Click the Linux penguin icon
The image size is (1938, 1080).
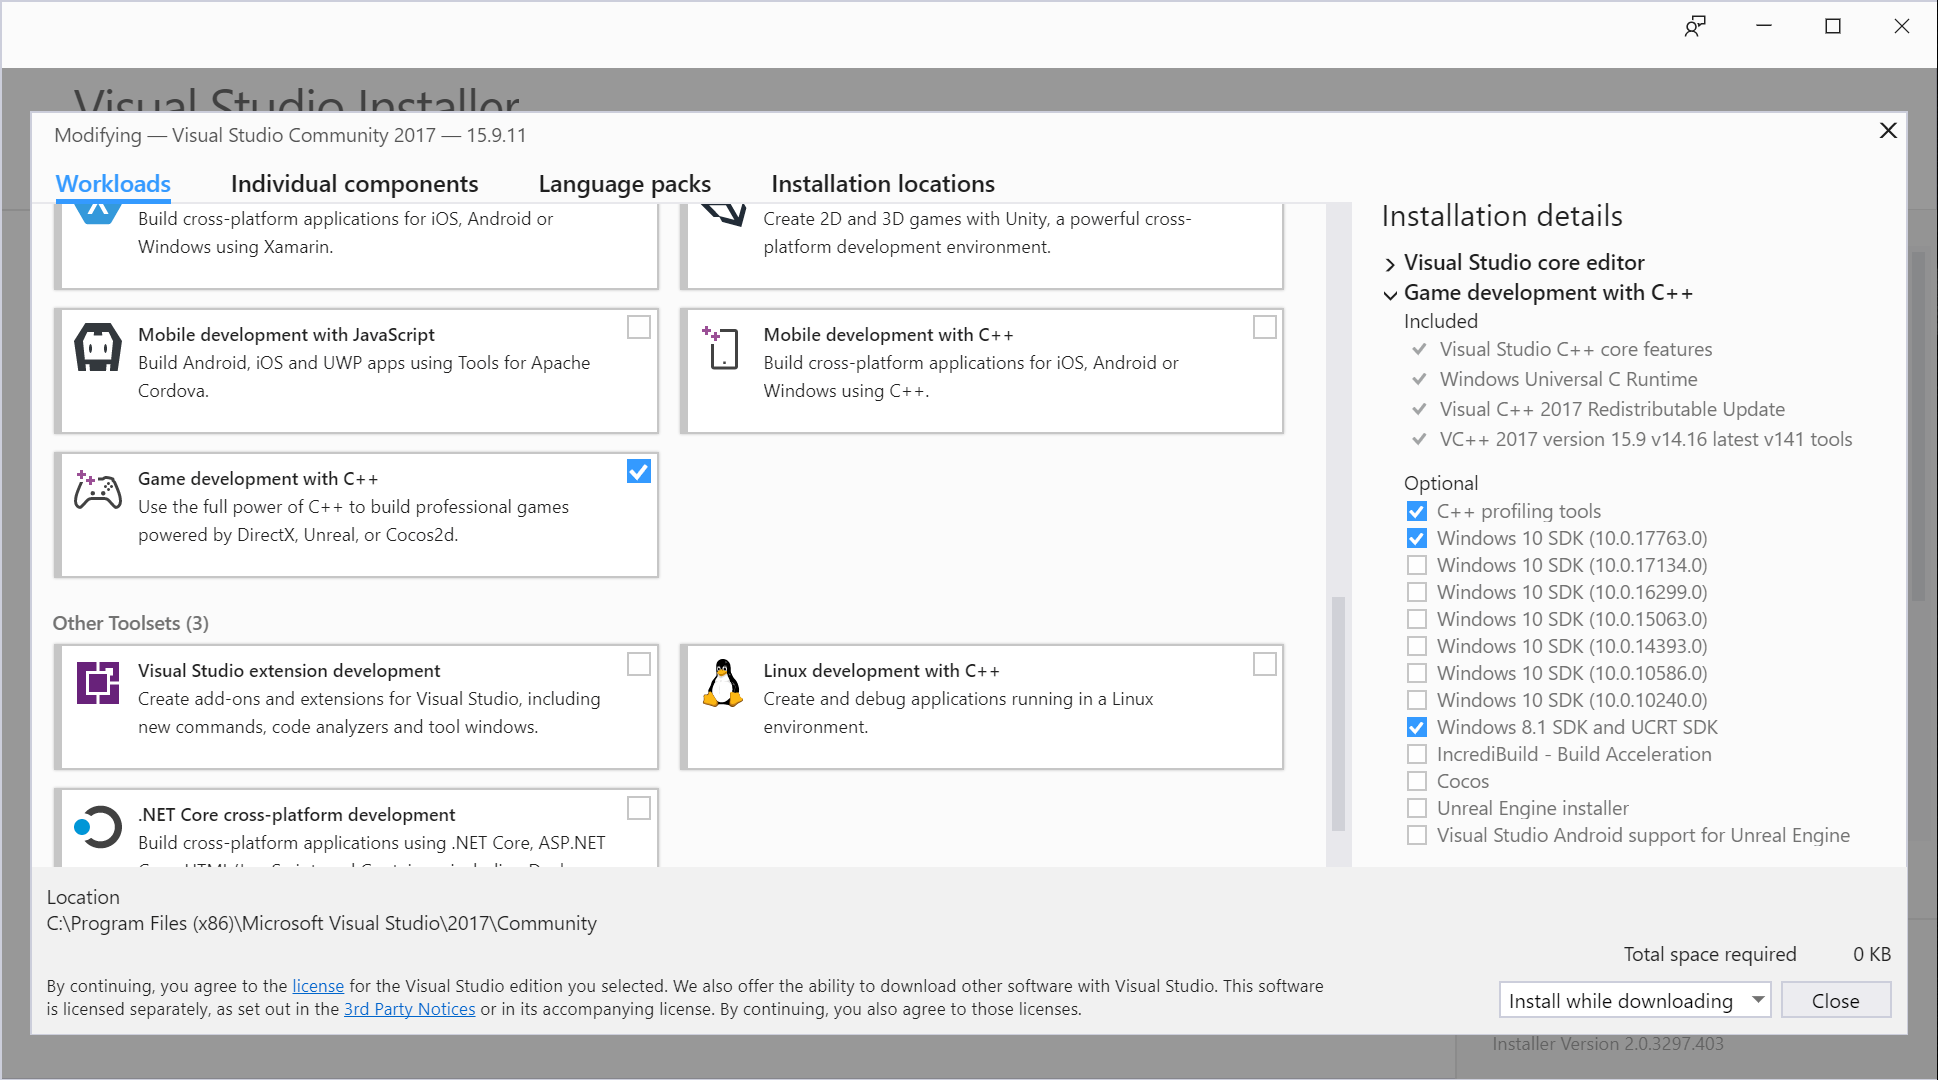coord(722,683)
